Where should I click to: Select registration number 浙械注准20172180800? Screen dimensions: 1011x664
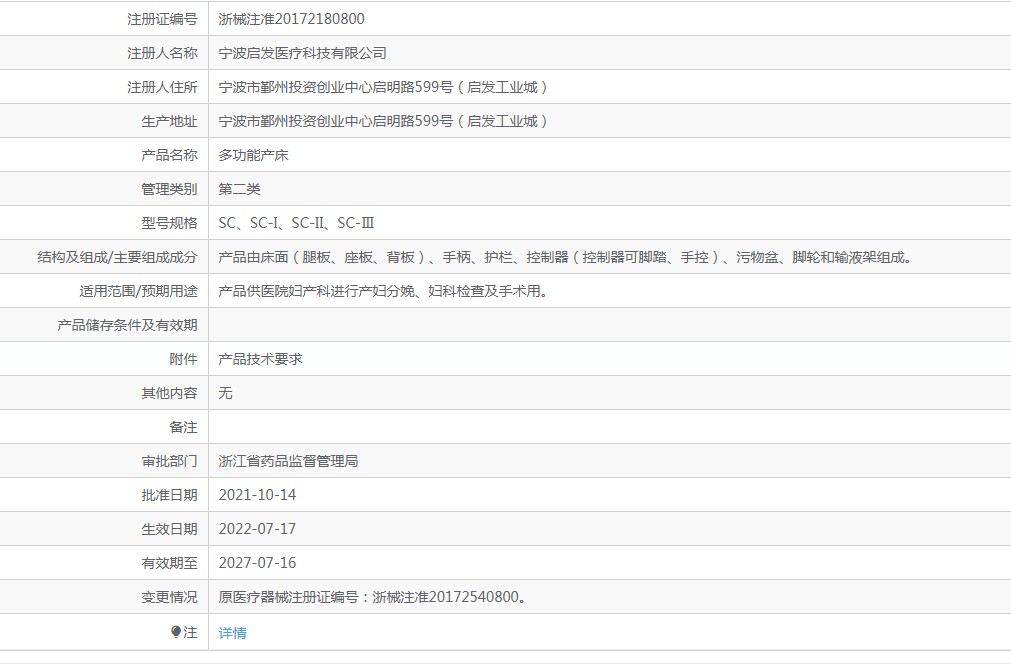coord(291,19)
